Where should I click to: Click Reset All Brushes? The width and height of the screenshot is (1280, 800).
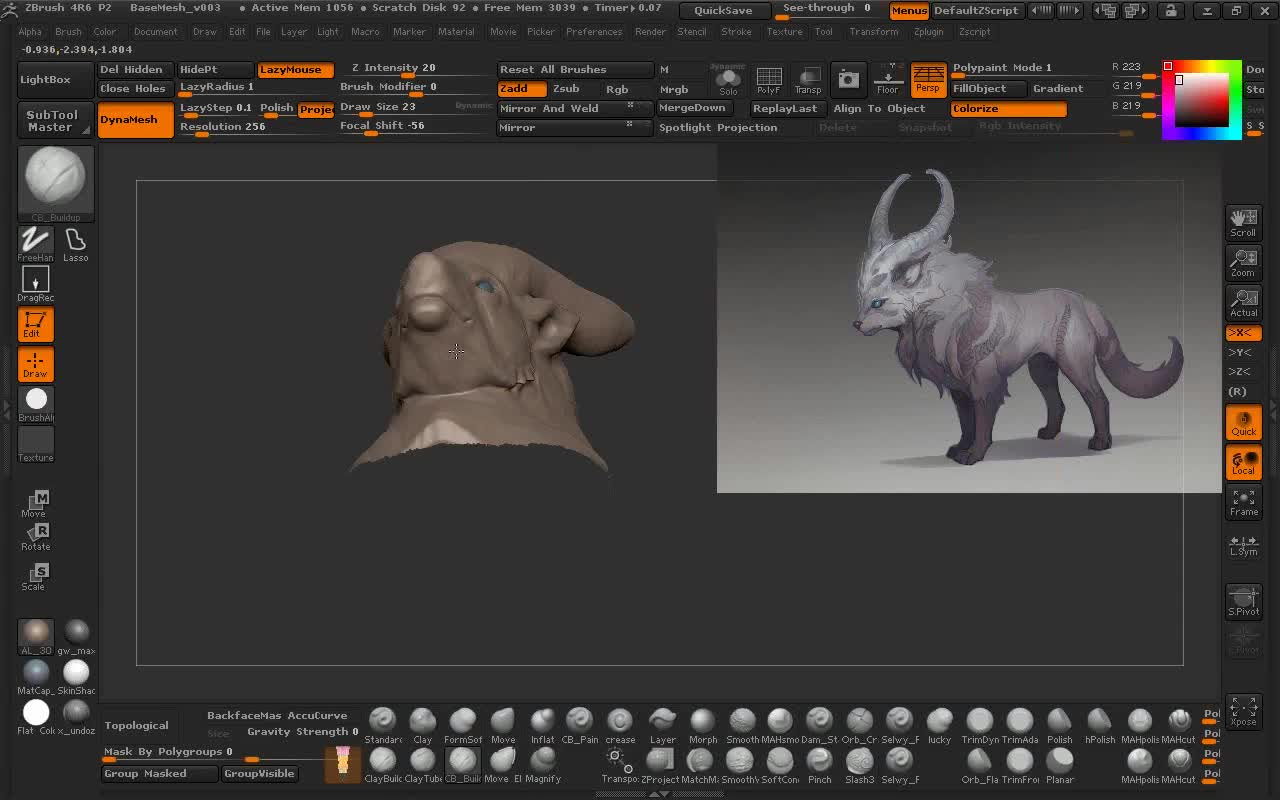coord(575,69)
